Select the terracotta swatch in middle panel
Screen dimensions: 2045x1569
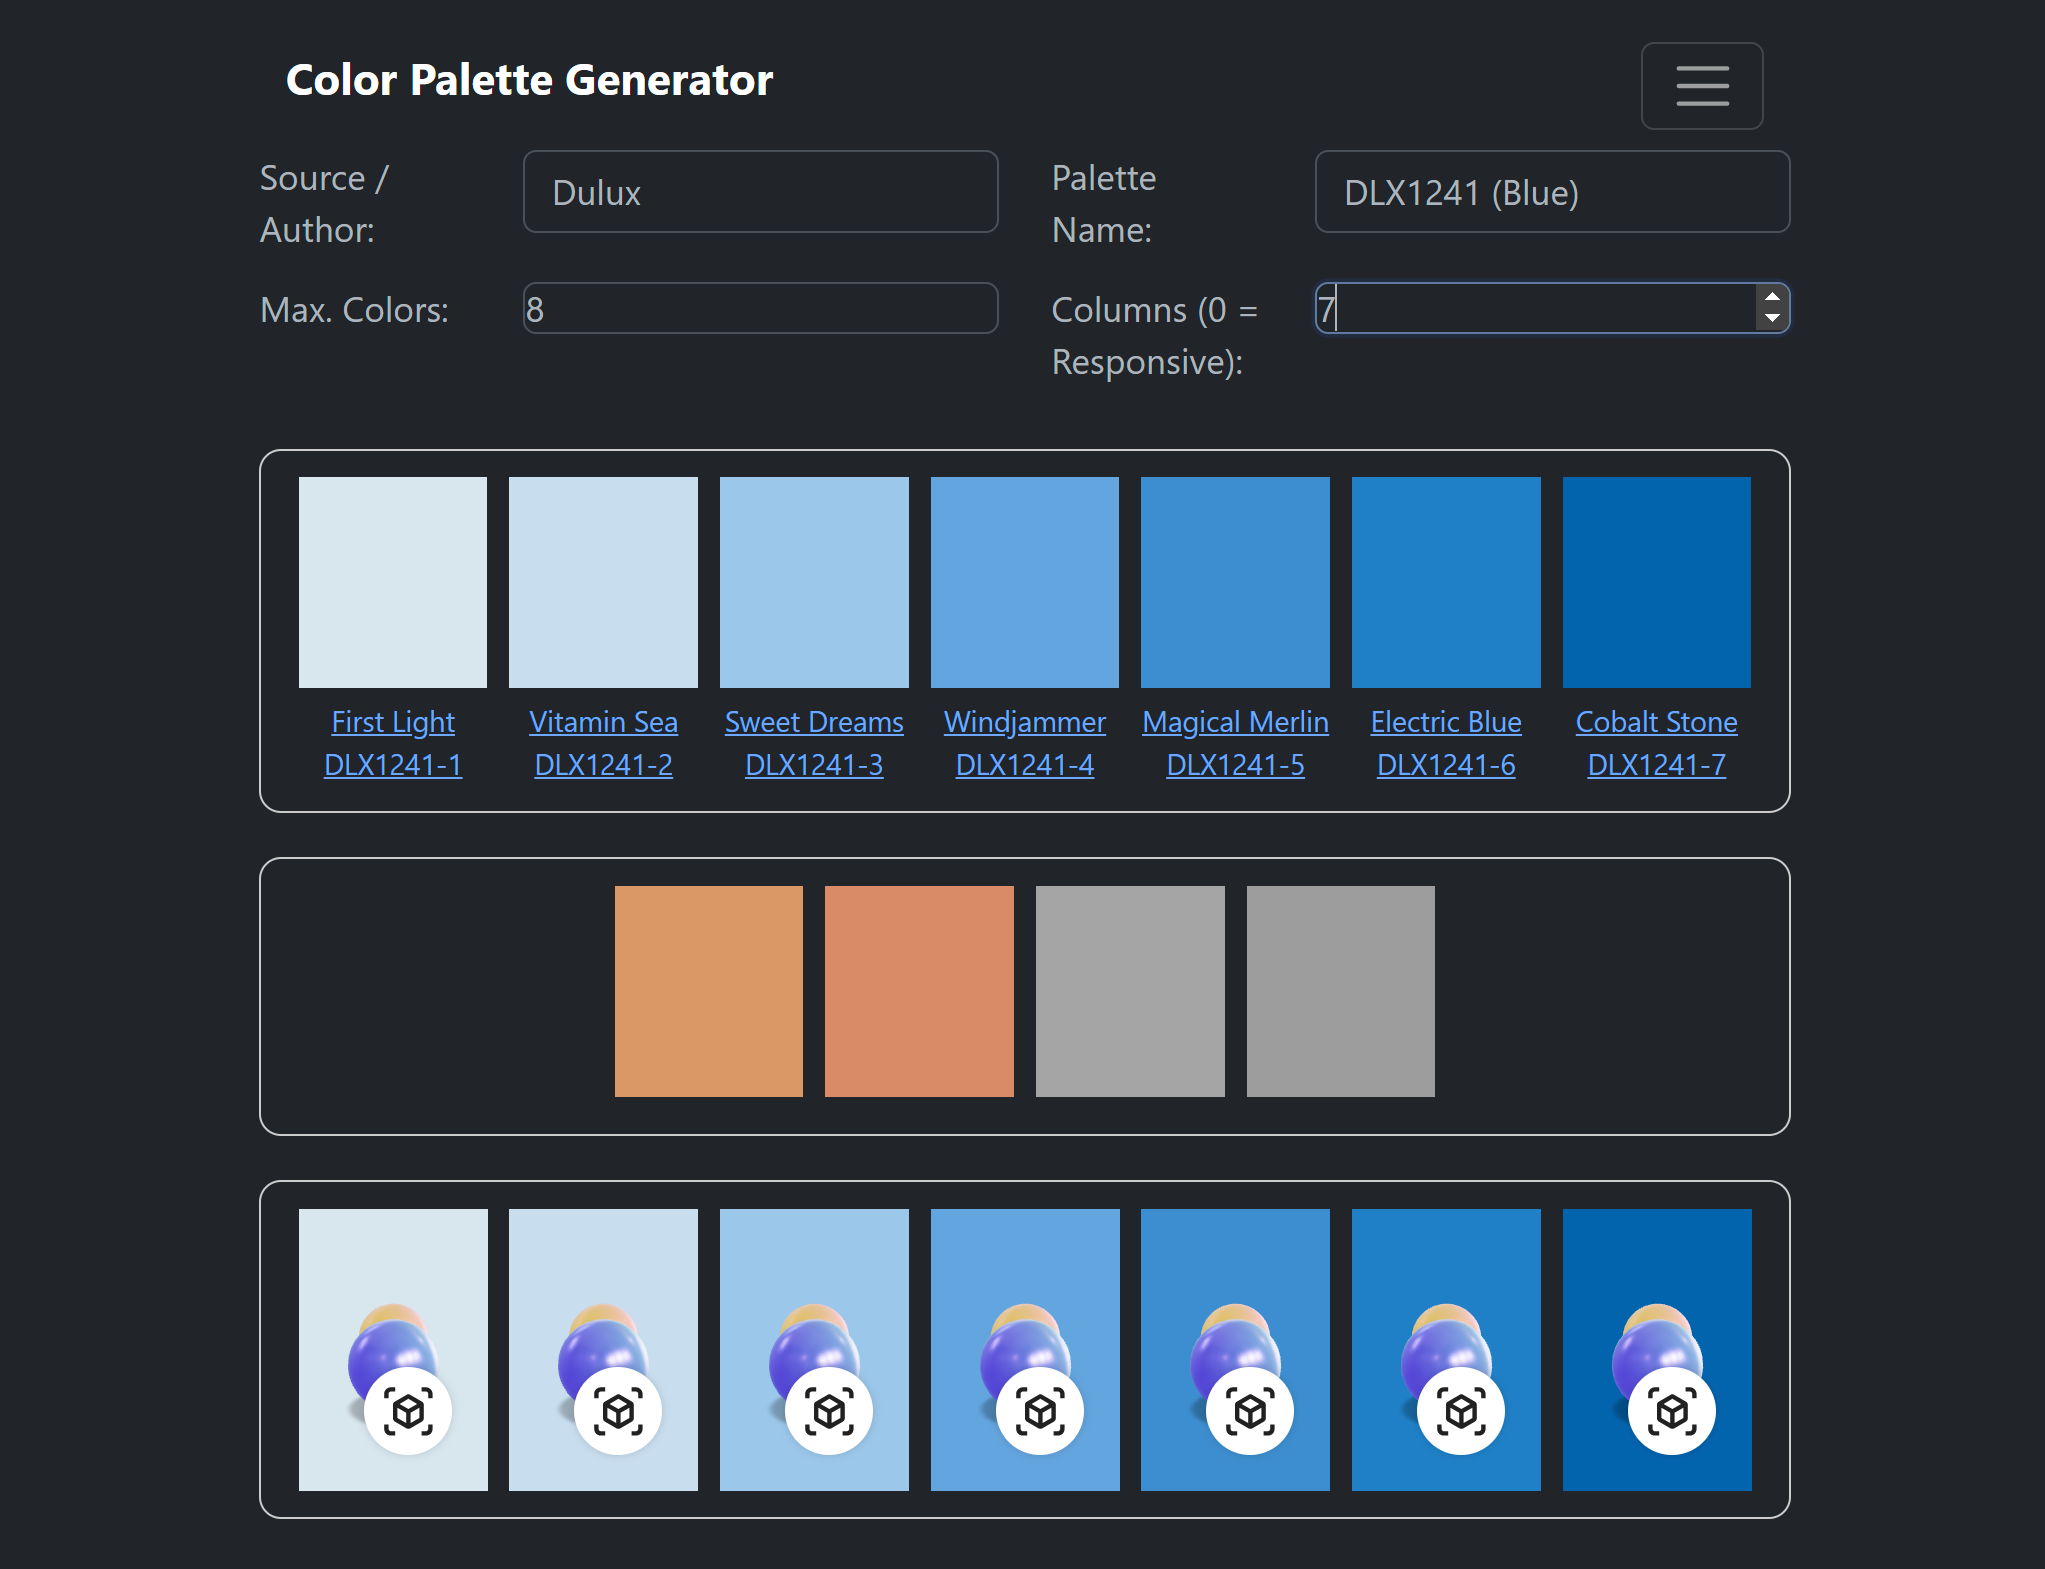919,991
